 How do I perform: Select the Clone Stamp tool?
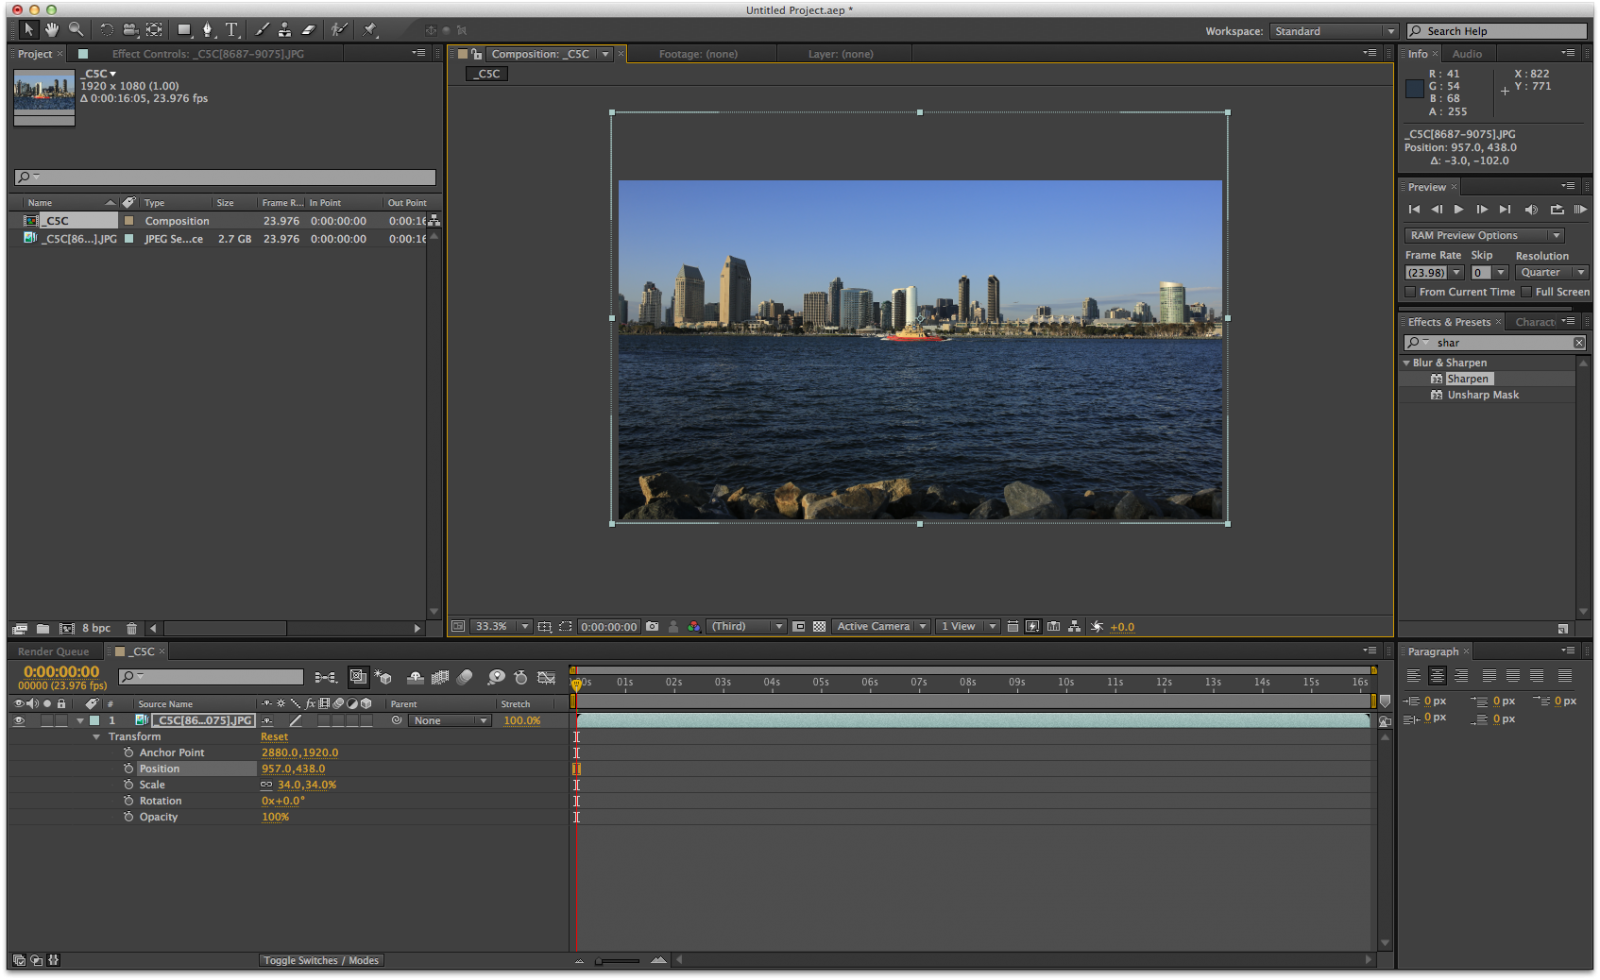coord(285,30)
